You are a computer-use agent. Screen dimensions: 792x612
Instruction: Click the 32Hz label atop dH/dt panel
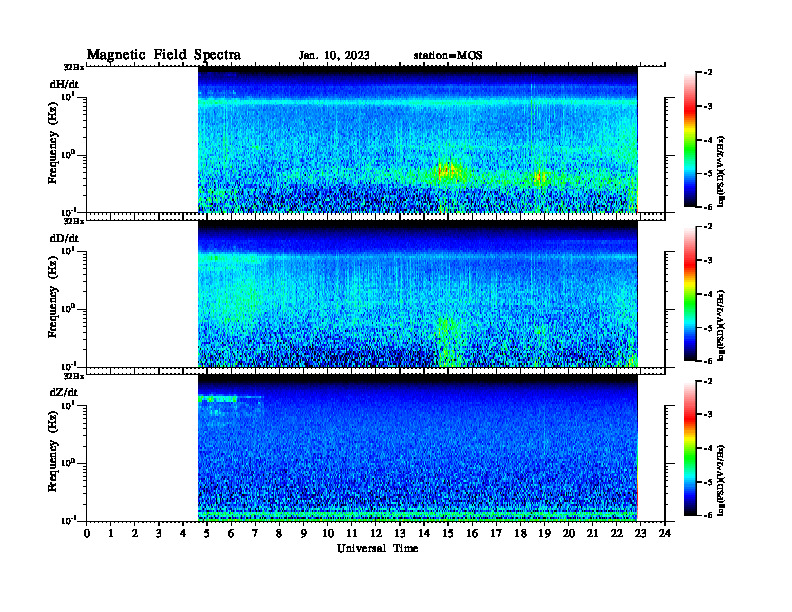74,67
